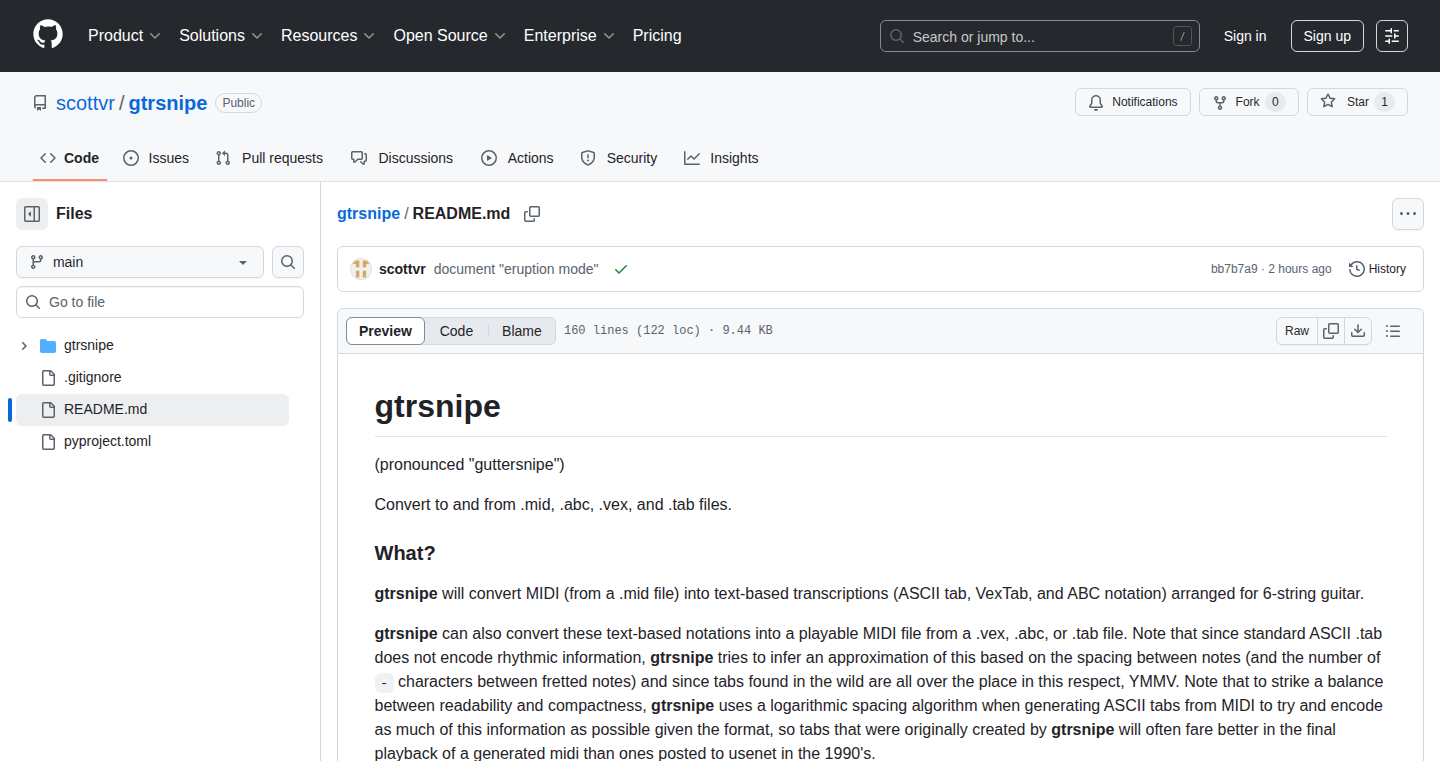Open commit bb7b7a9

tap(1234, 269)
